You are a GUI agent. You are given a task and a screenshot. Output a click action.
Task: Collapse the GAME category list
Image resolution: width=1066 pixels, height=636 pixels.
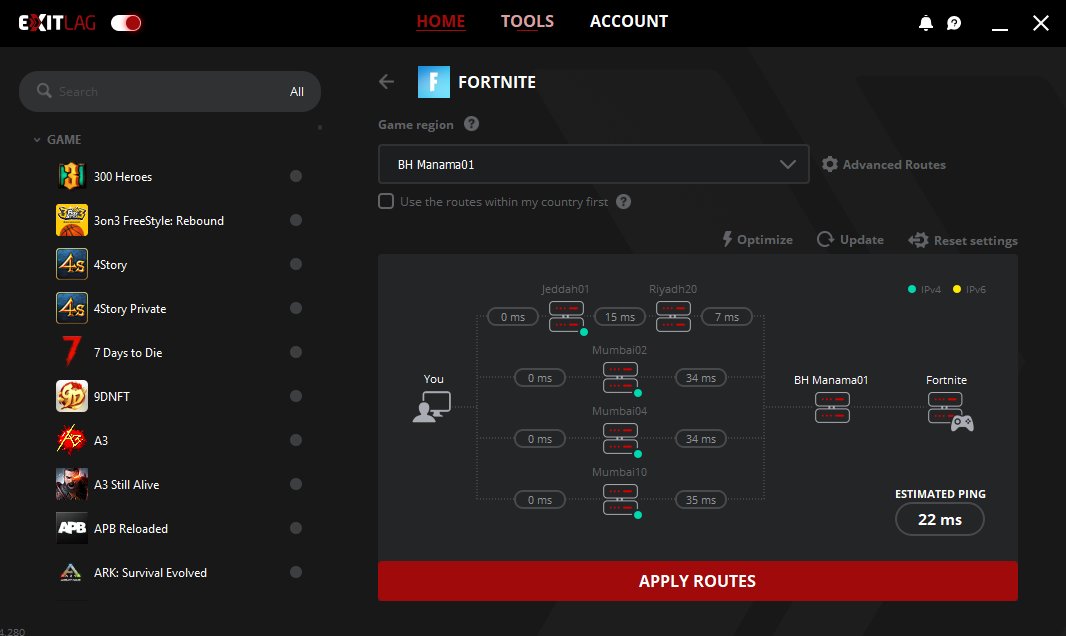pyautogui.click(x=37, y=140)
